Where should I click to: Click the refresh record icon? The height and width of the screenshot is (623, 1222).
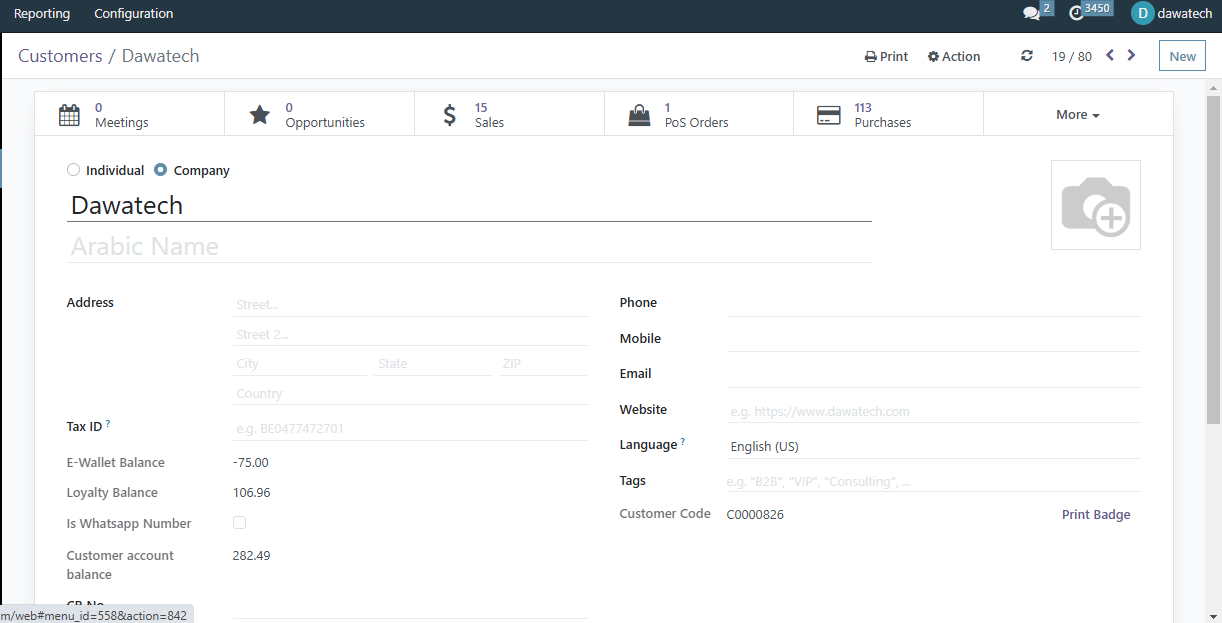pos(1027,56)
